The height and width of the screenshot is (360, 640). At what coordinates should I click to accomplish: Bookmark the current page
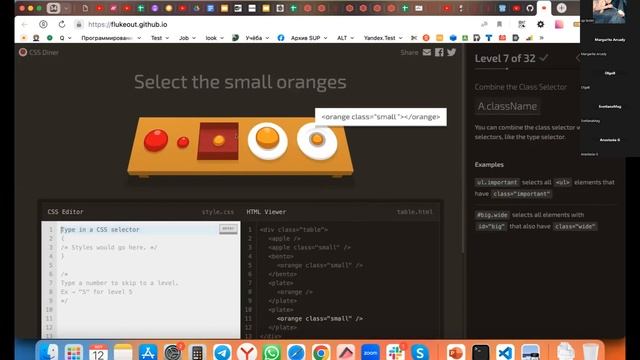pyautogui.click(x=499, y=24)
